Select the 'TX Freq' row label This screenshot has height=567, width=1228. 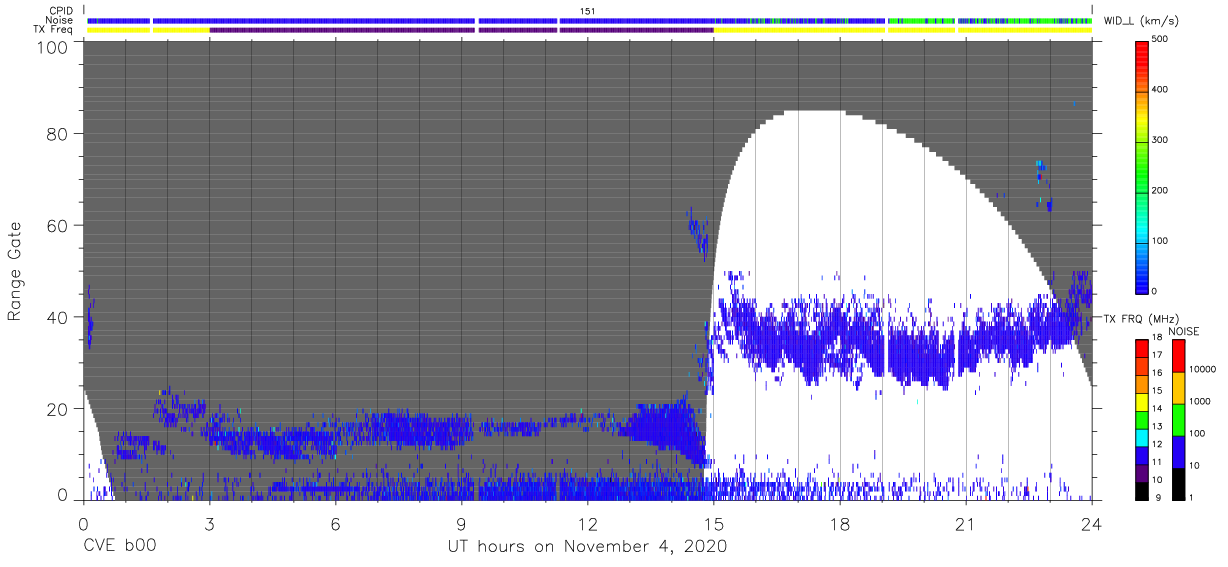pos(55,29)
